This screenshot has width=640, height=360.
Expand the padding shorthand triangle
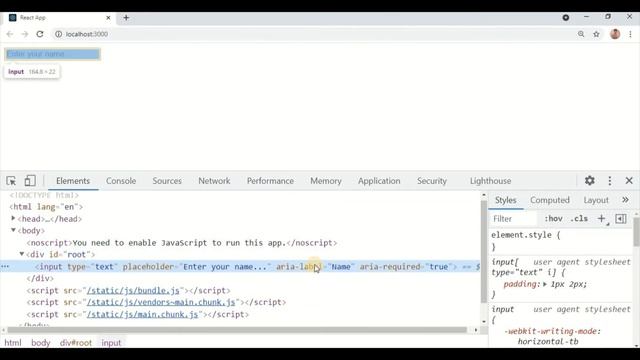[545, 284]
